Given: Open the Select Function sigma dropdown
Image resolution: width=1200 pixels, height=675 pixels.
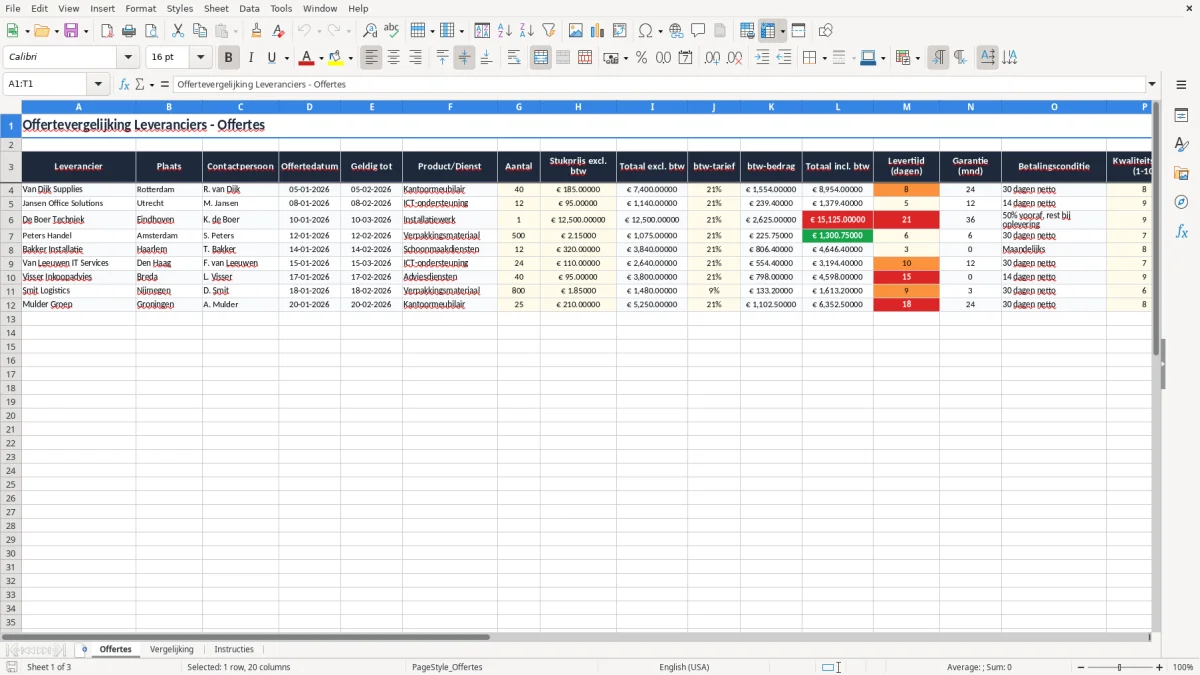Looking at the screenshot, I should [152, 84].
